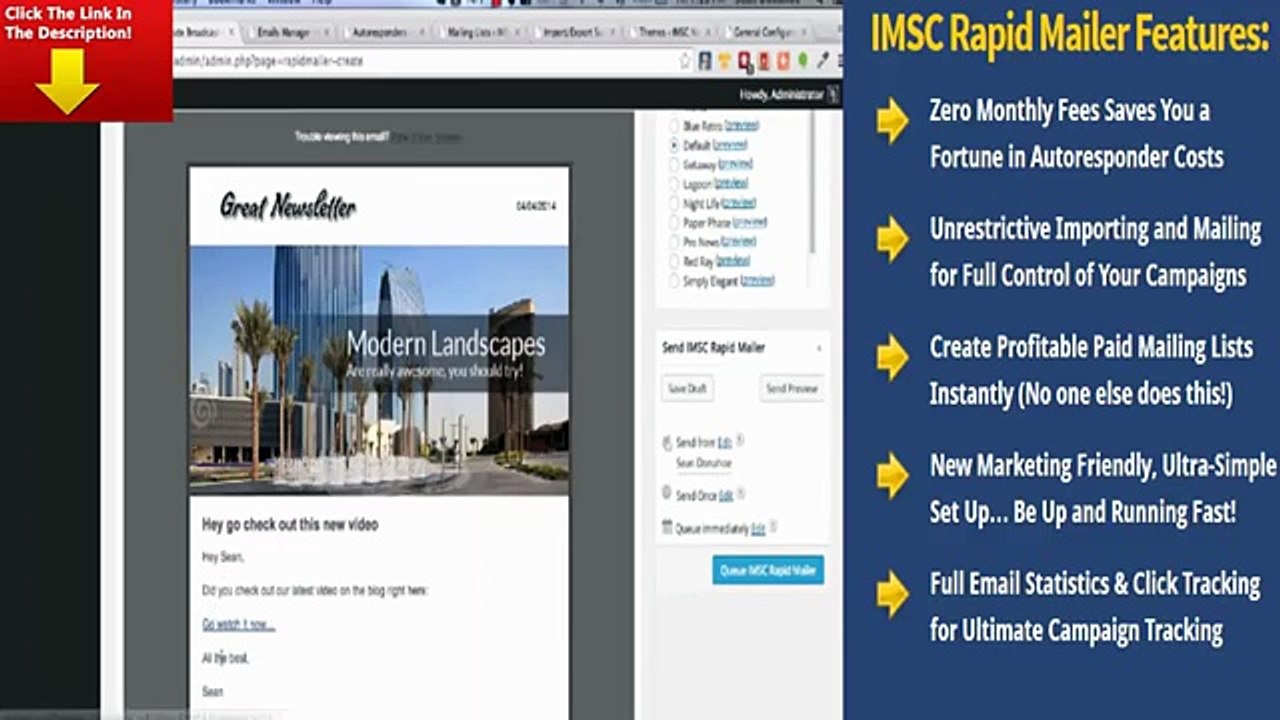Open the Pro News preview link

(x=738, y=242)
